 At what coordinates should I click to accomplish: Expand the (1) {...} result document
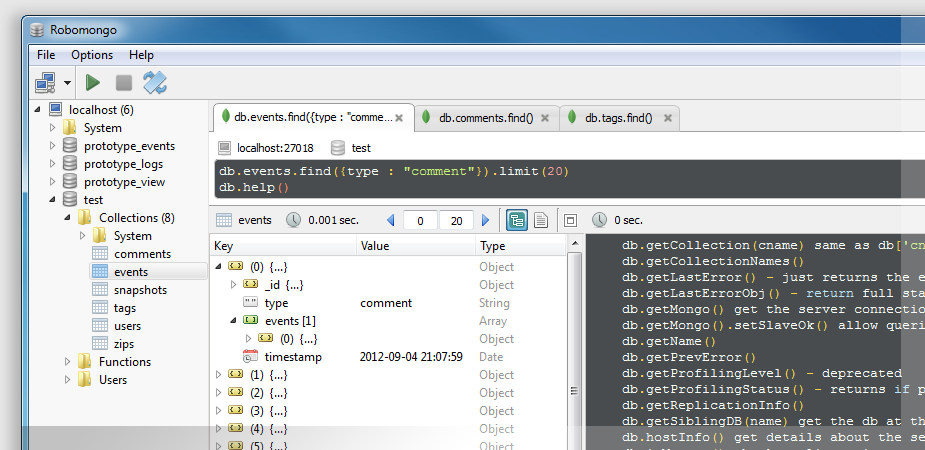click(x=218, y=375)
